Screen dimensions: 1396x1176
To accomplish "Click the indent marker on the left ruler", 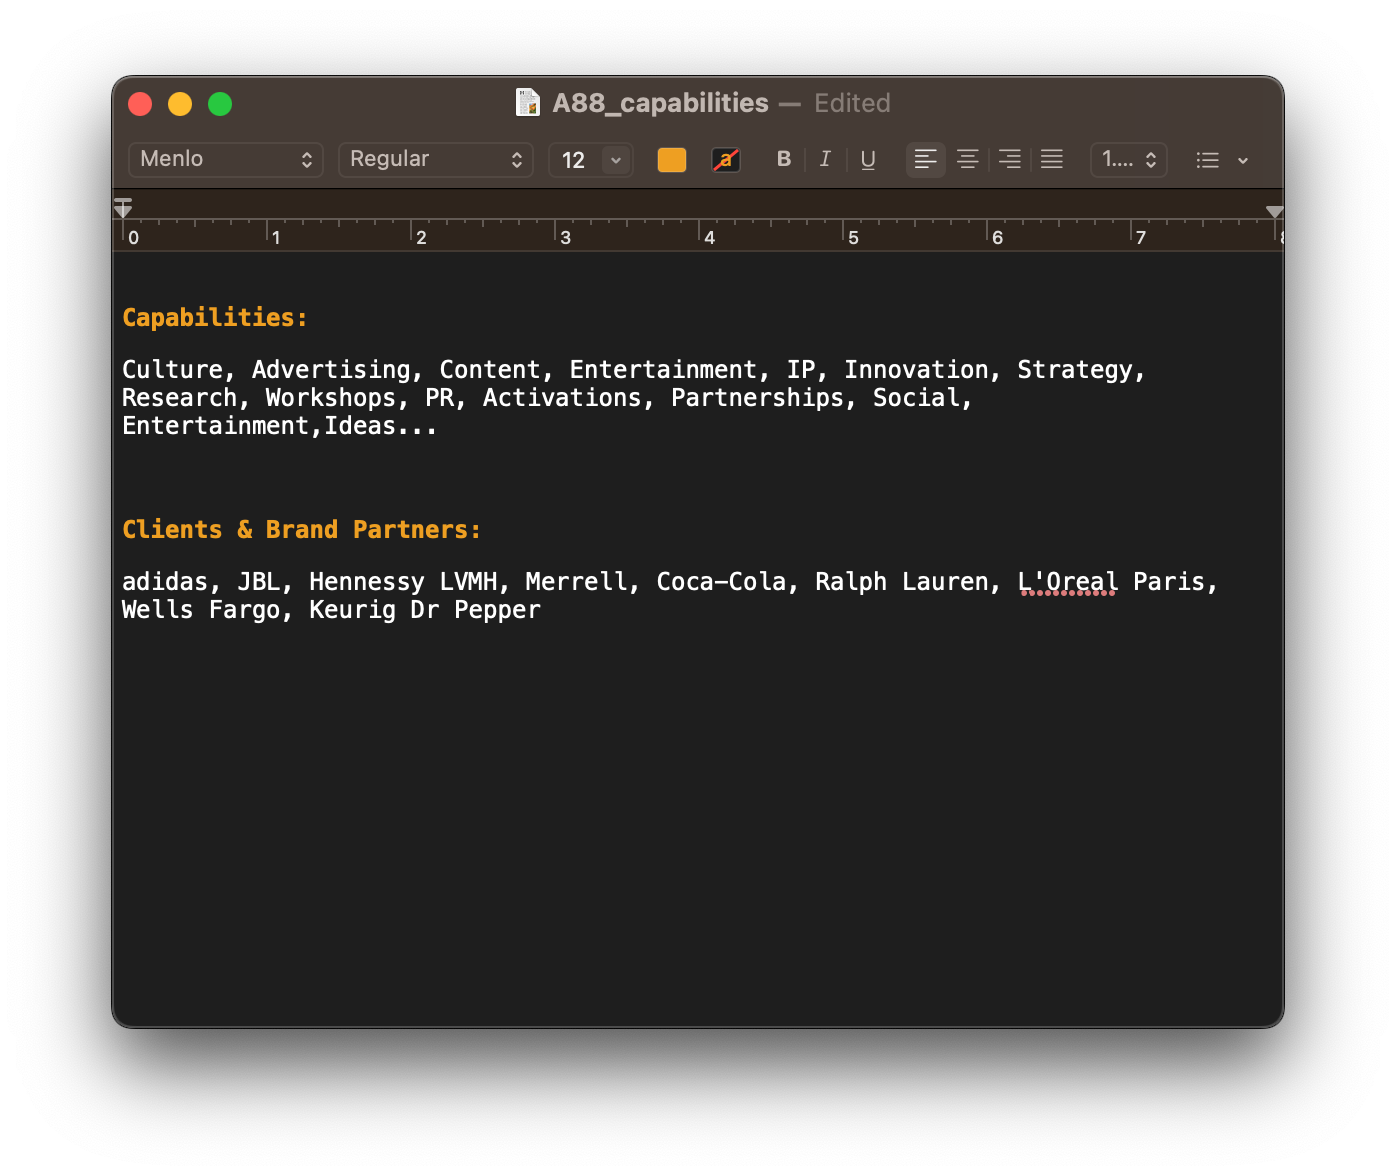I will tap(123, 207).
